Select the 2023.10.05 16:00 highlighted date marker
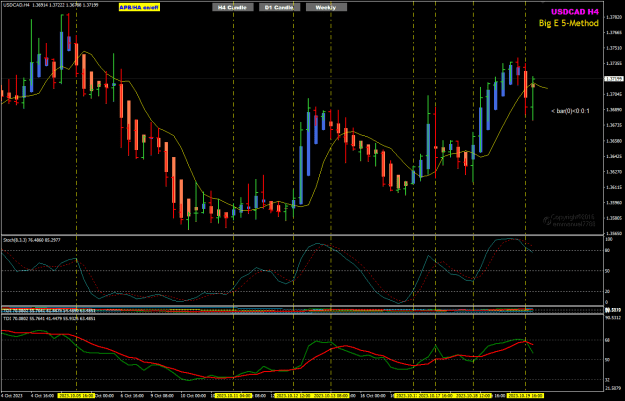The width and height of the screenshot is (625, 401). [x=77, y=396]
